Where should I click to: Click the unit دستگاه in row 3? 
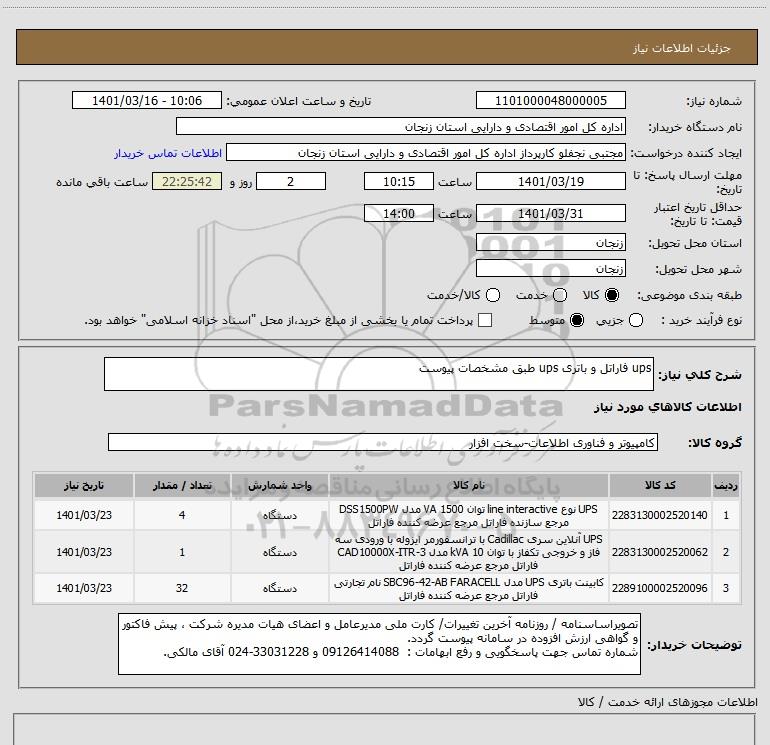tap(279, 588)
